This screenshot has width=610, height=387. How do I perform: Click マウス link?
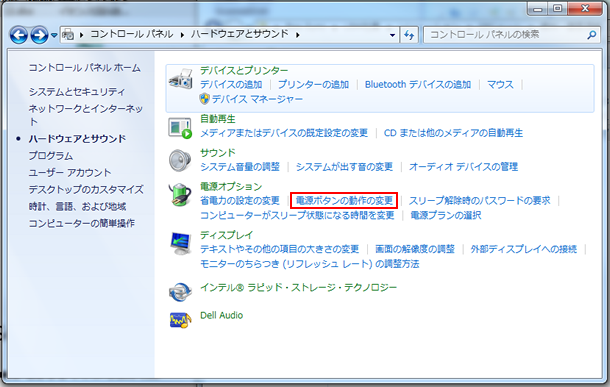click(x=500, y=85)
